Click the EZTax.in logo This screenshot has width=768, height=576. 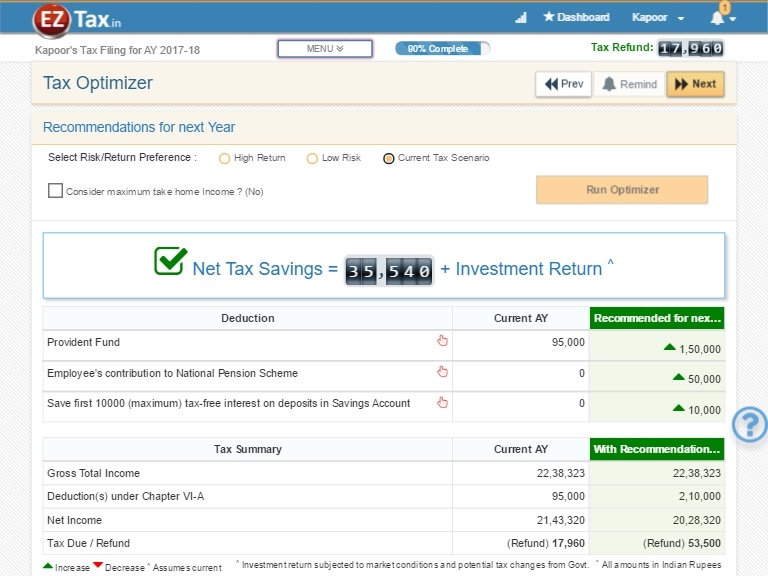click(x=77, y=20)
